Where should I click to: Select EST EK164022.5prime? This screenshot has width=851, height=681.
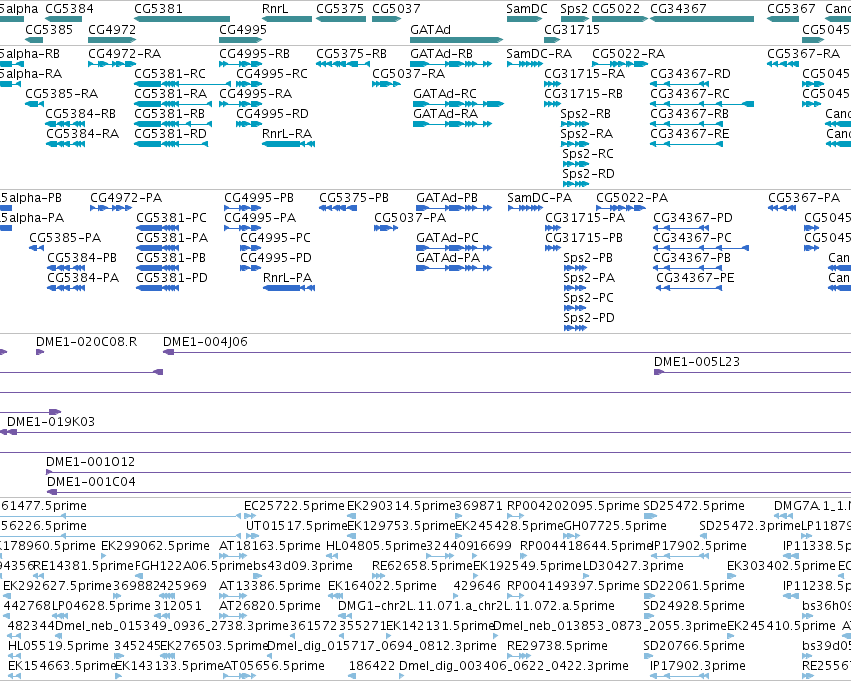tap(383, 587)
